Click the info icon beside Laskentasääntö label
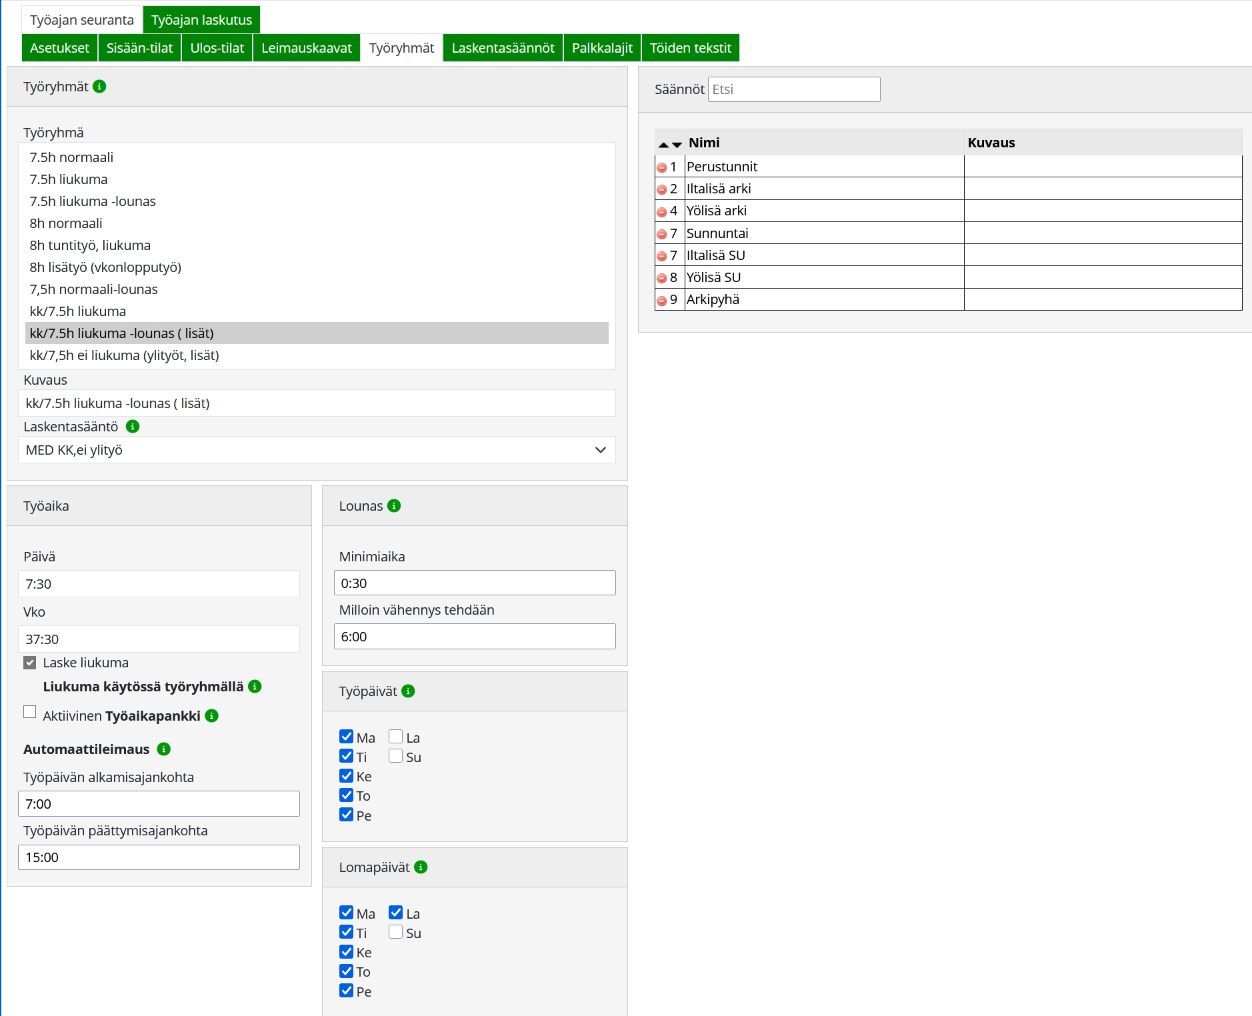The image size is (1252, 1016). click(x=132, y=427)
